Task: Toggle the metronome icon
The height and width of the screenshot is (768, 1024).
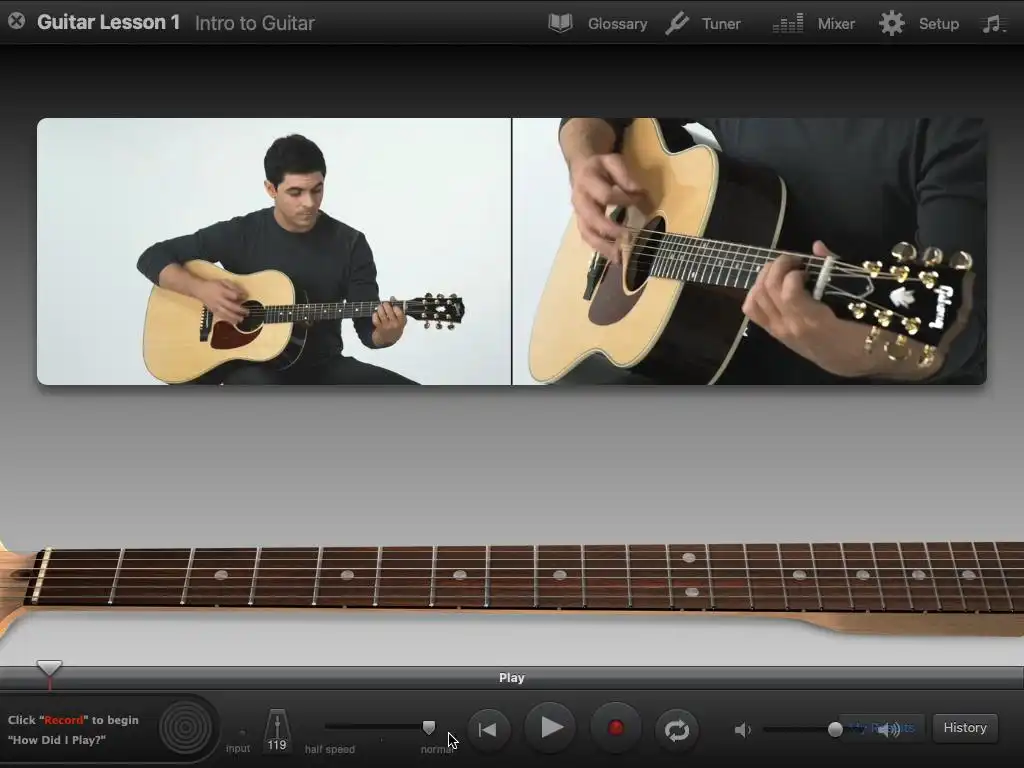Action: [x=277, y=731]
